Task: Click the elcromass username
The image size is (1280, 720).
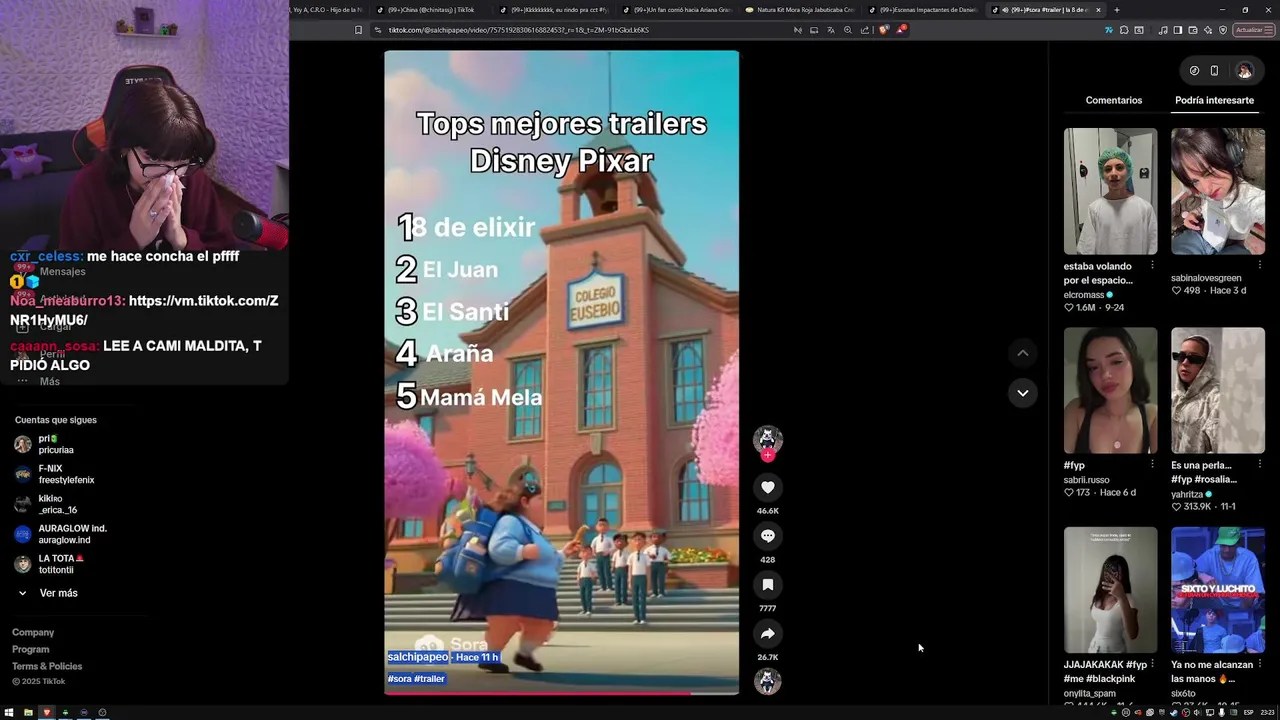Action: coord(1084,295)
